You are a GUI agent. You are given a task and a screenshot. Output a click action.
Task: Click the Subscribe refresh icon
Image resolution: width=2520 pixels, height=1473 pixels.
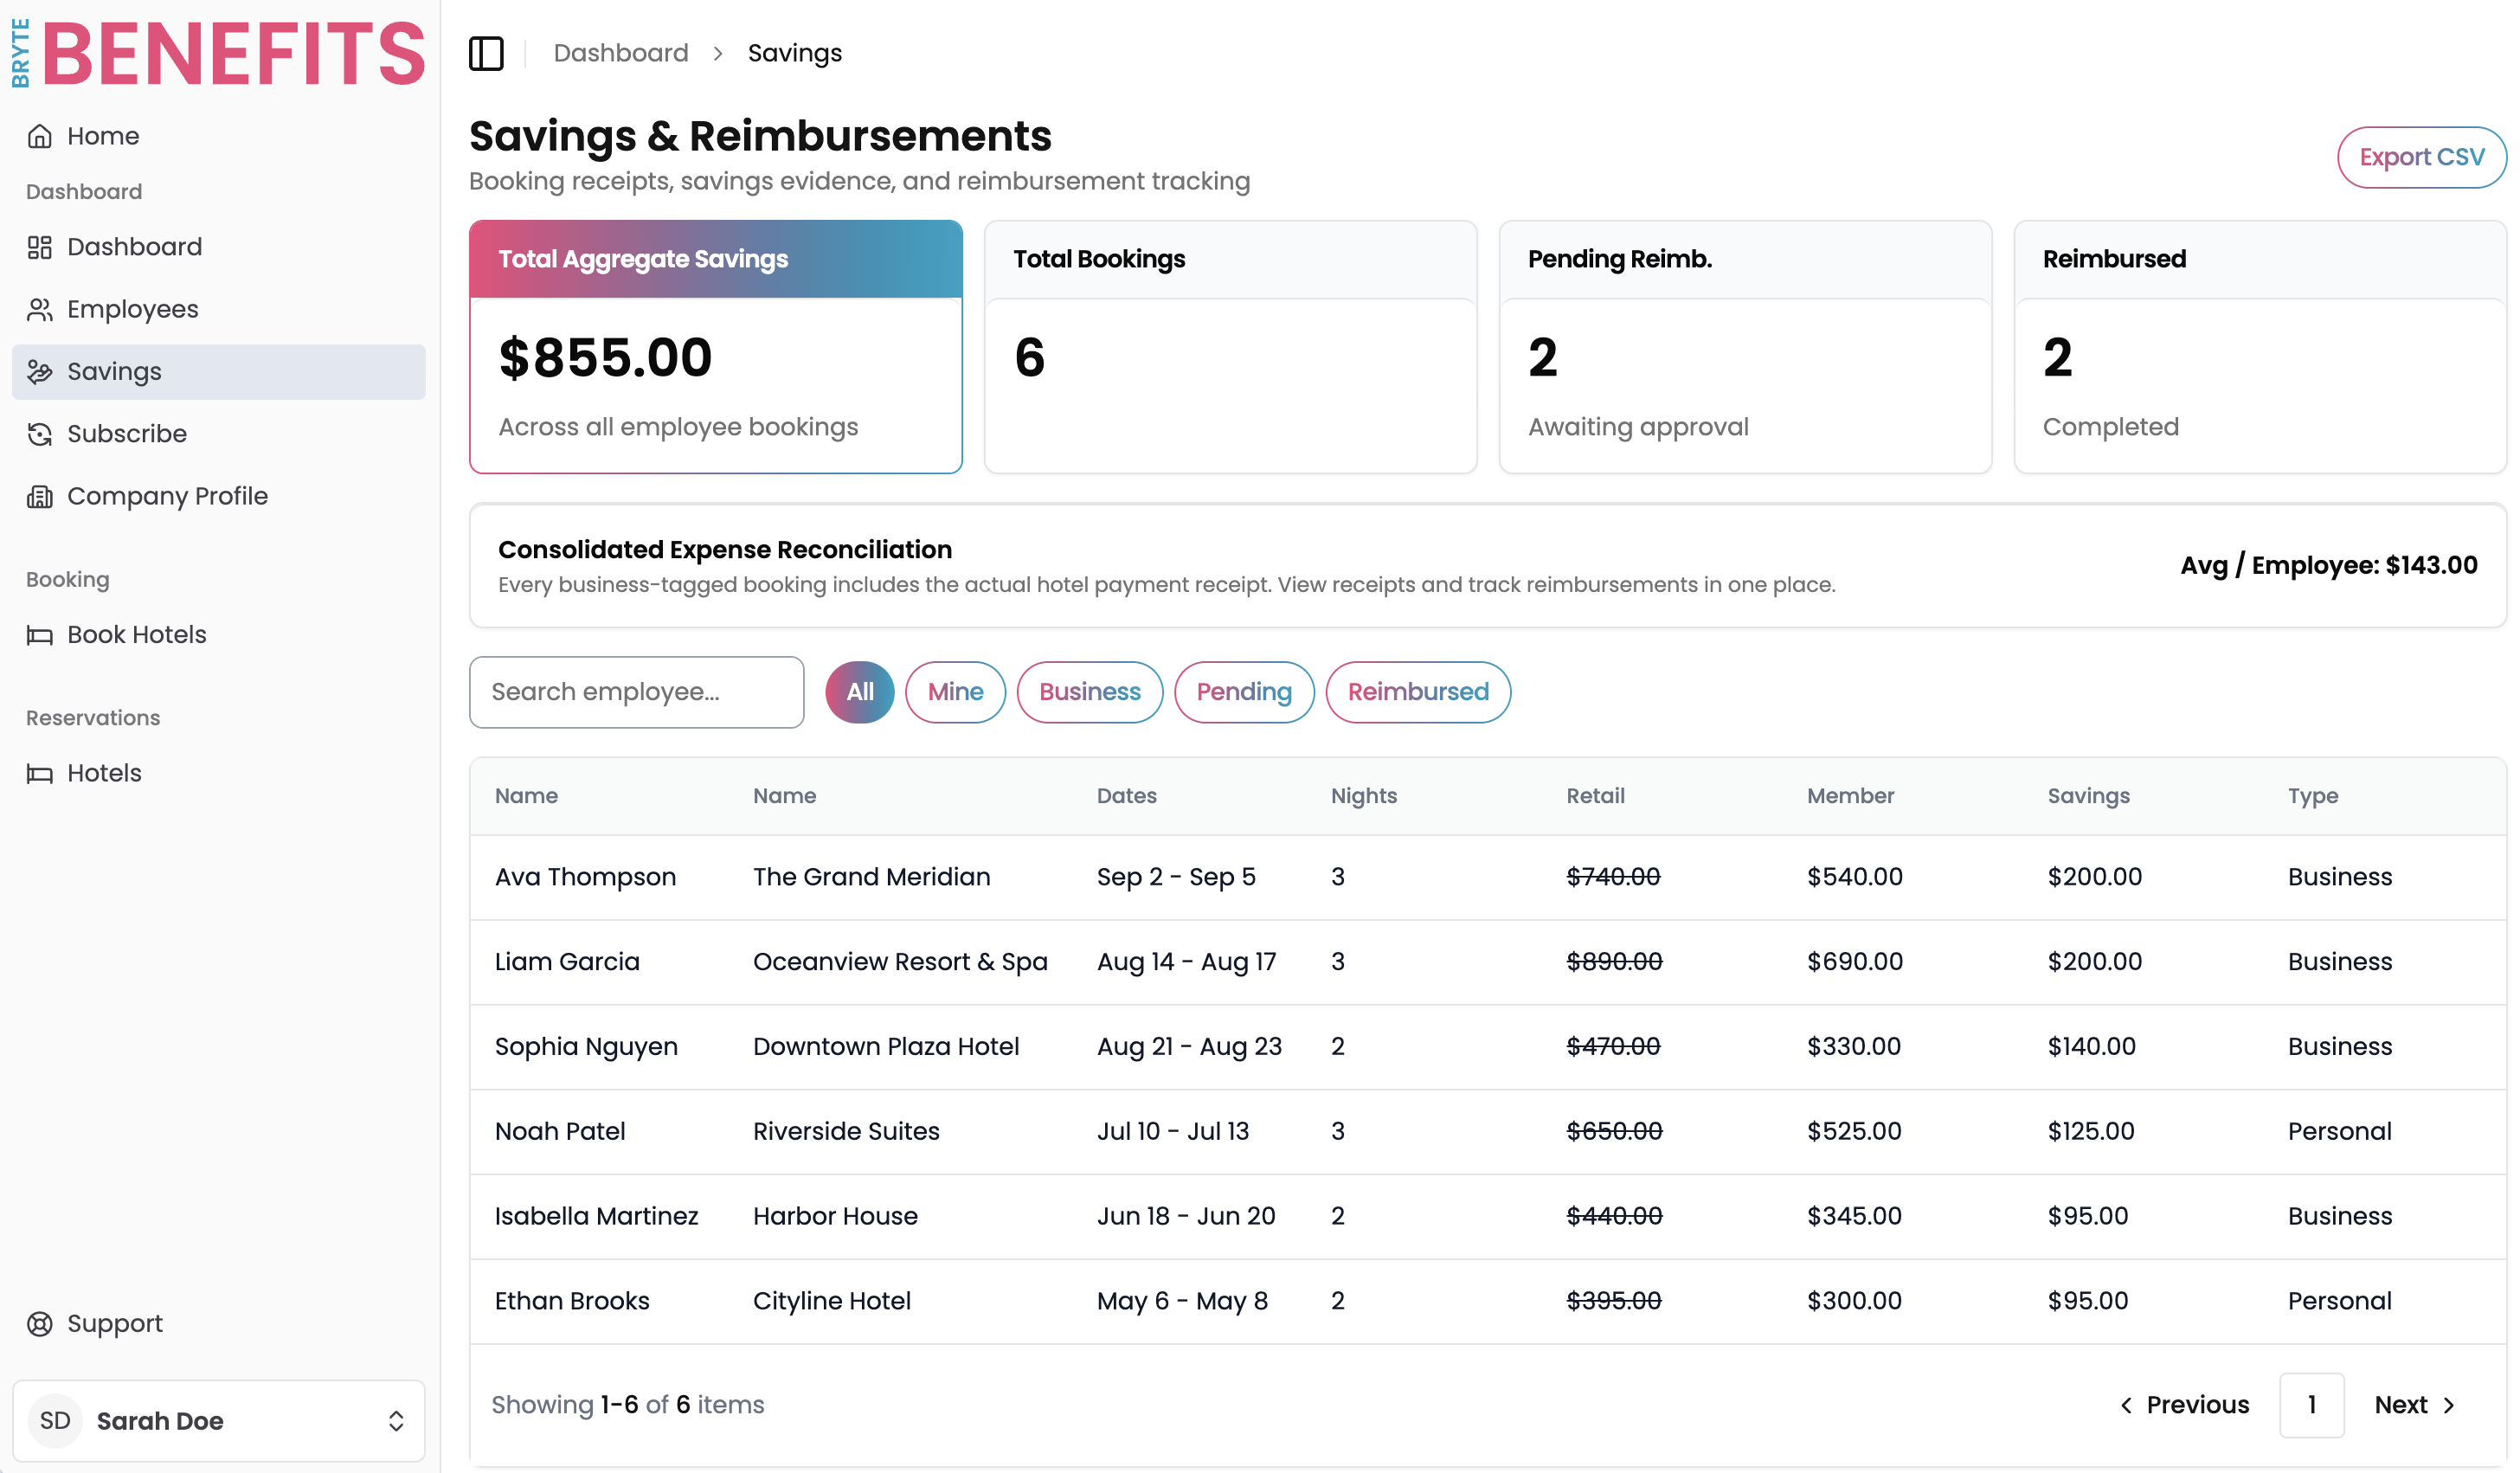point(40,434)
